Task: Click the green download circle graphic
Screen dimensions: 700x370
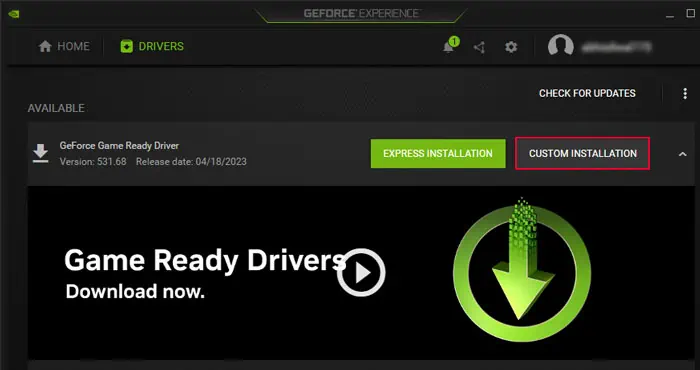Action: pyautogui.click(x=521, y=269)
